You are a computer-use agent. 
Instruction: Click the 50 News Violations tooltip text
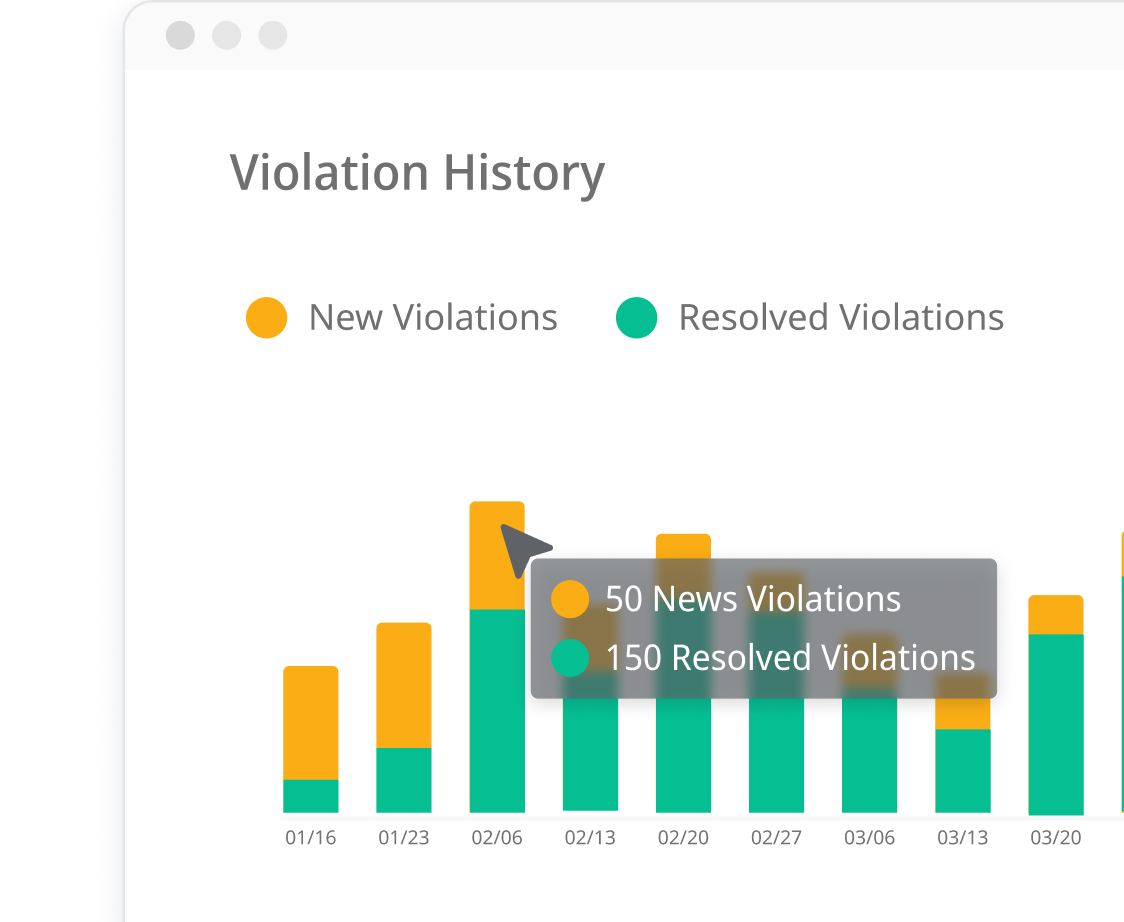coord(754,598)
